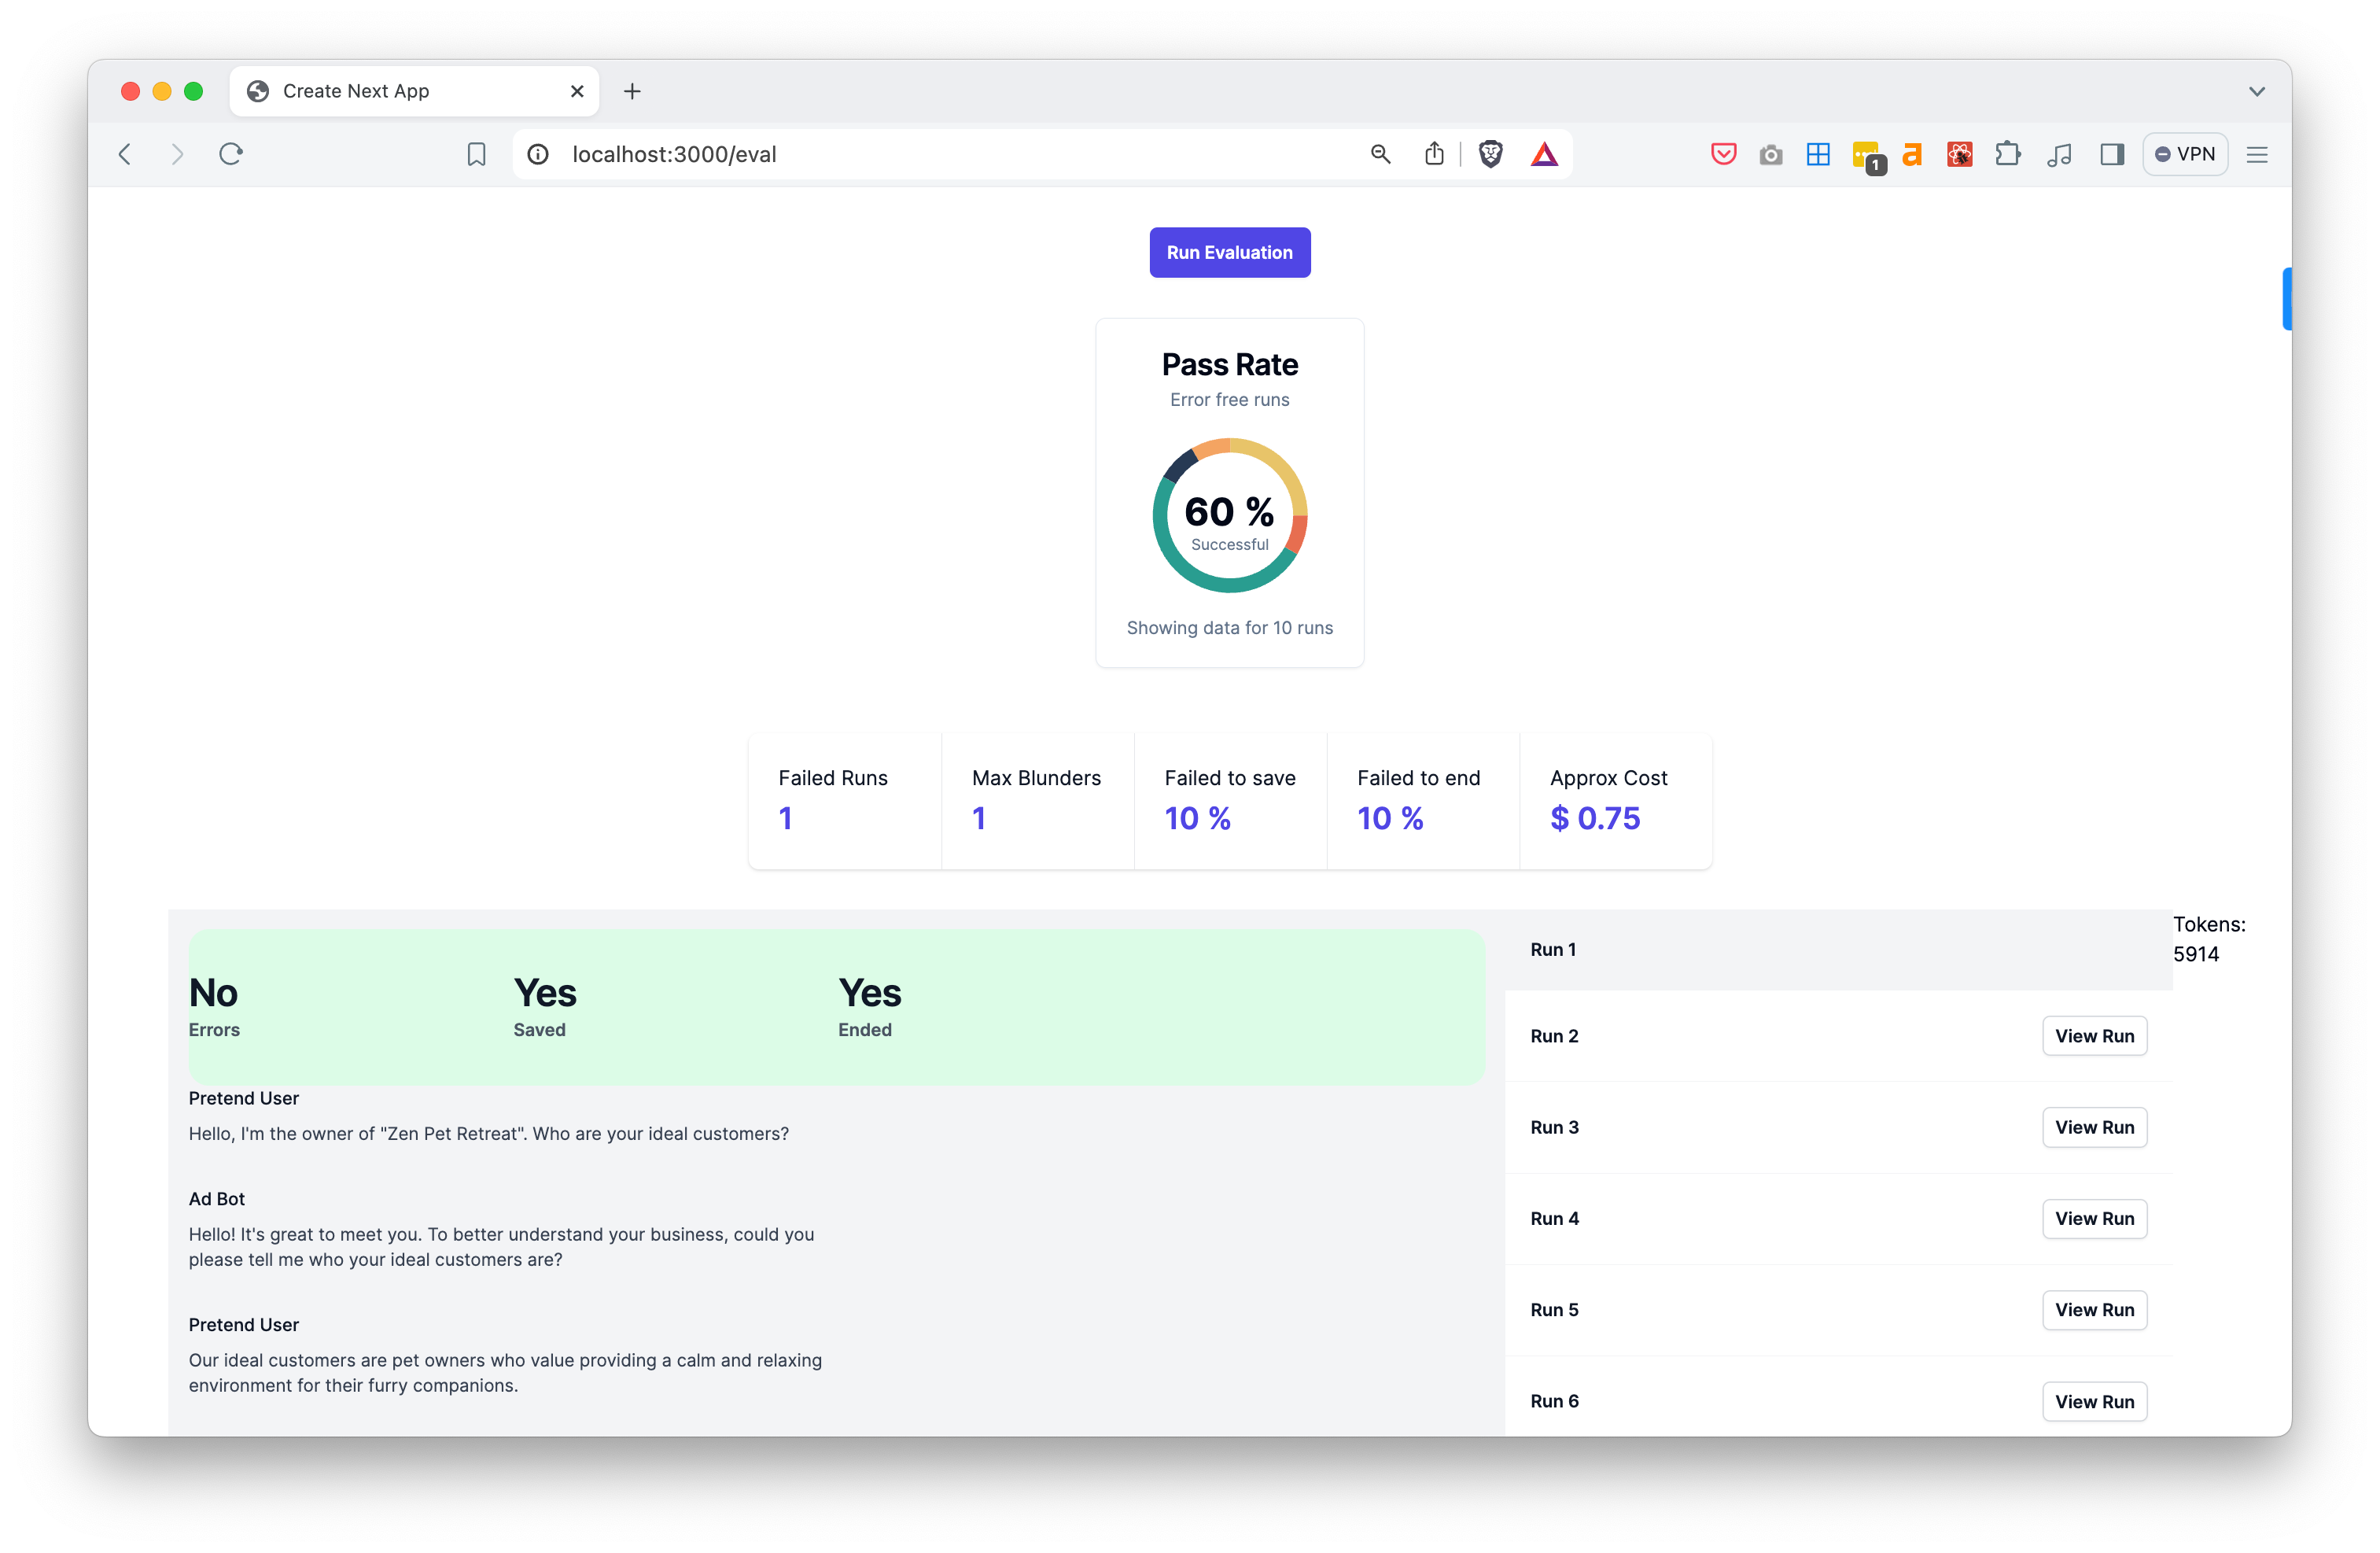Open the media control music note icon
Screen dimensions: 2380x1553
tap(2059, 154)
